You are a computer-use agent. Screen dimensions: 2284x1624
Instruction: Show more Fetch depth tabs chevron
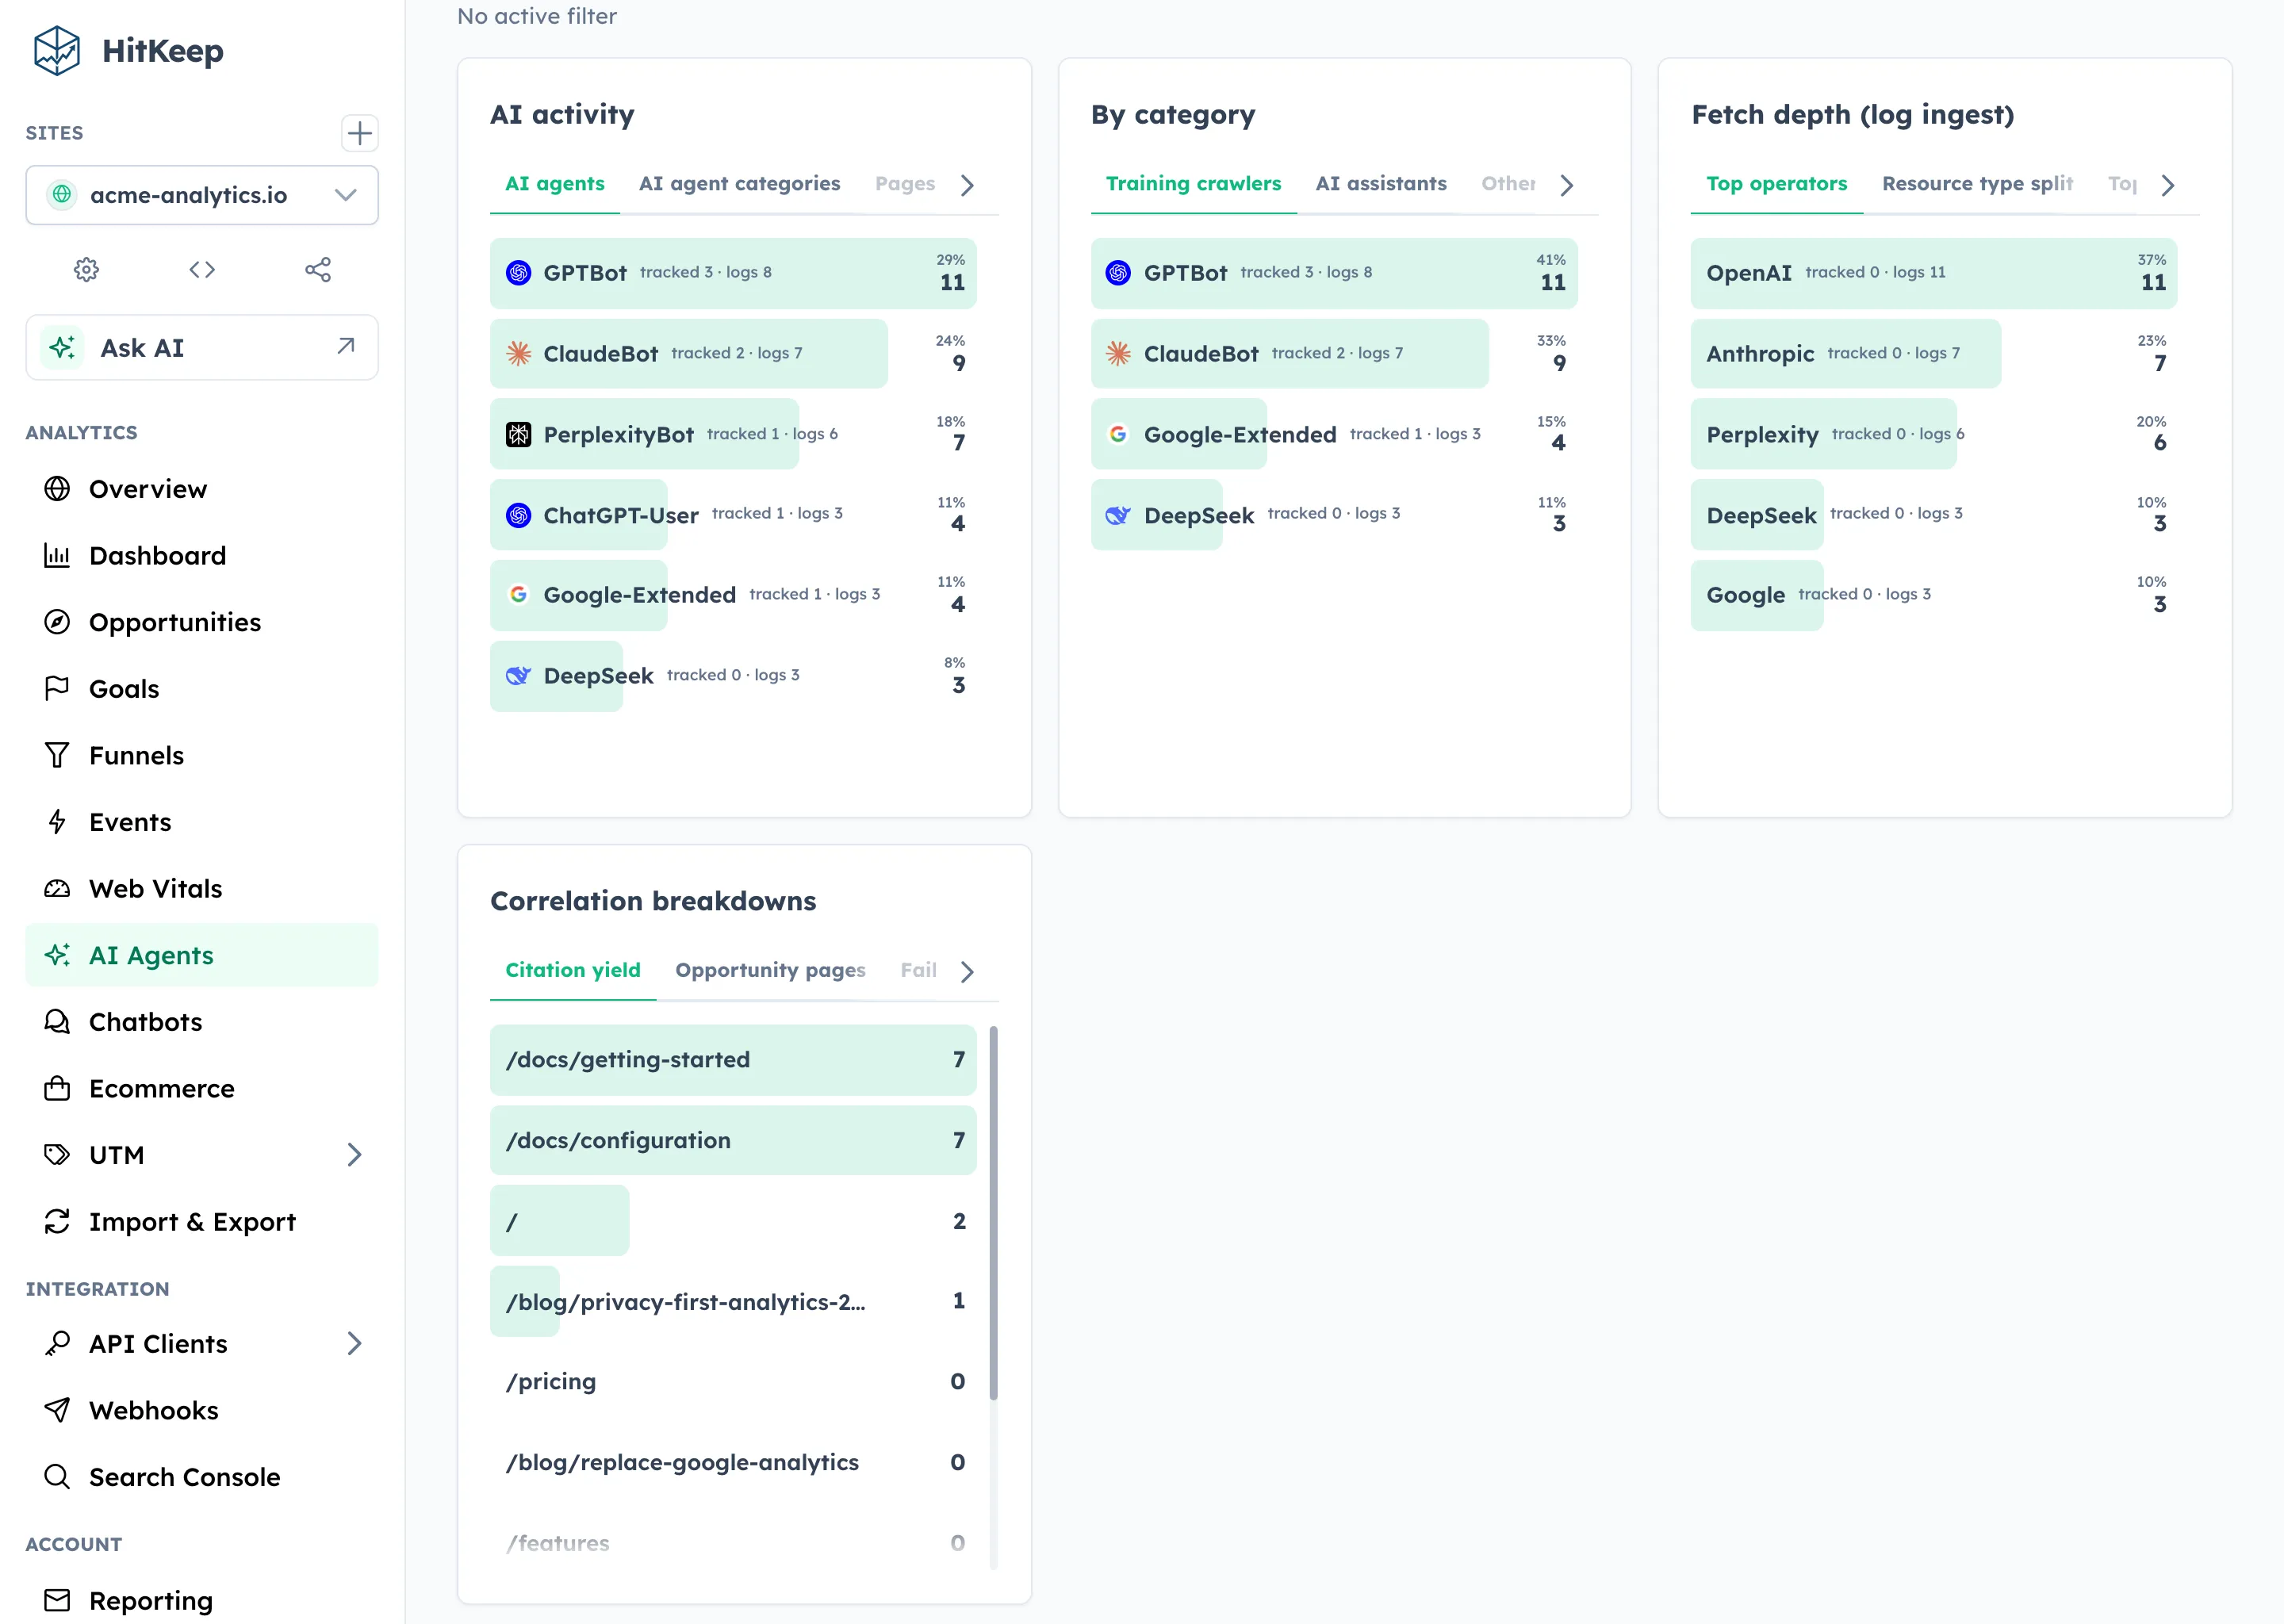(x=2168, y=185)
